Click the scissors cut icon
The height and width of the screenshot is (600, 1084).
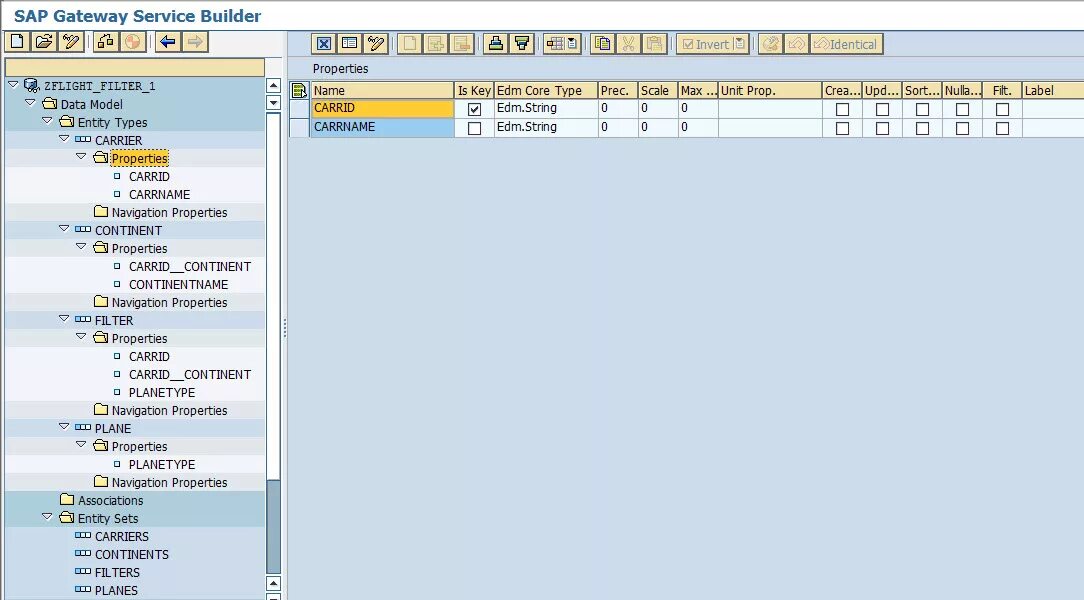coord(628,44)
